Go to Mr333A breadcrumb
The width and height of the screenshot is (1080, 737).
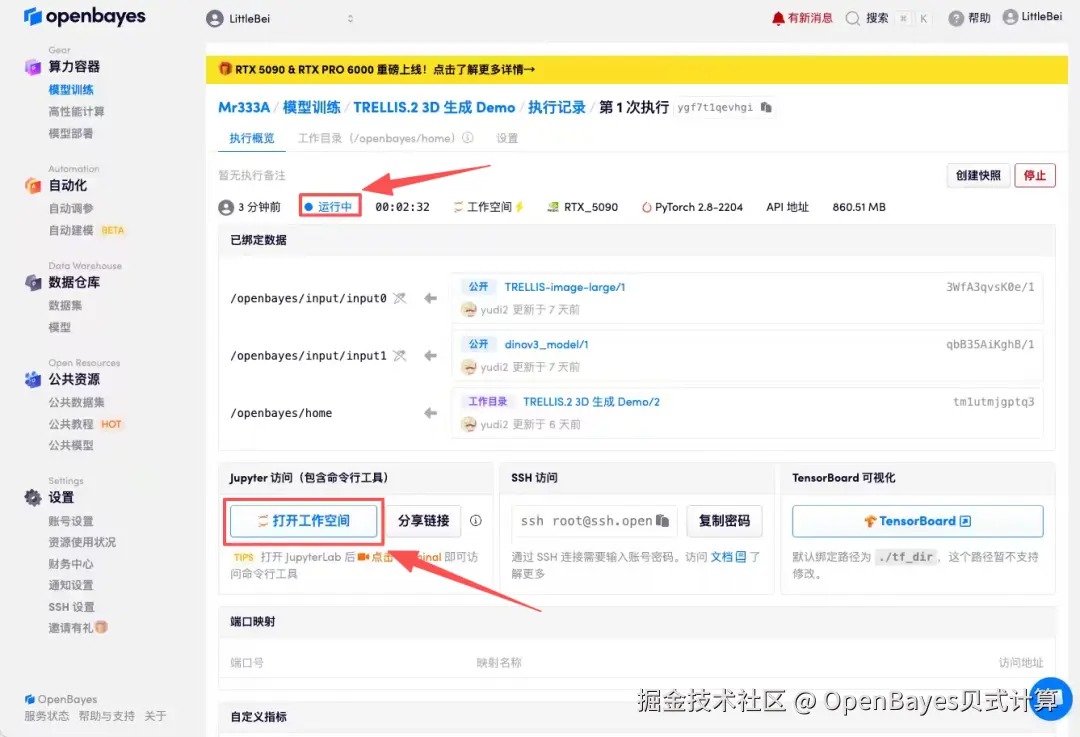coord(244,107)
